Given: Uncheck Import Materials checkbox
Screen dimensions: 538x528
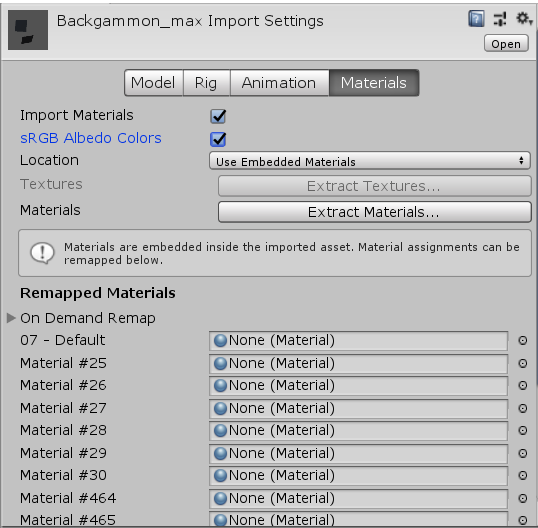Looking at the screenshot, I should [x=218, y=116].
